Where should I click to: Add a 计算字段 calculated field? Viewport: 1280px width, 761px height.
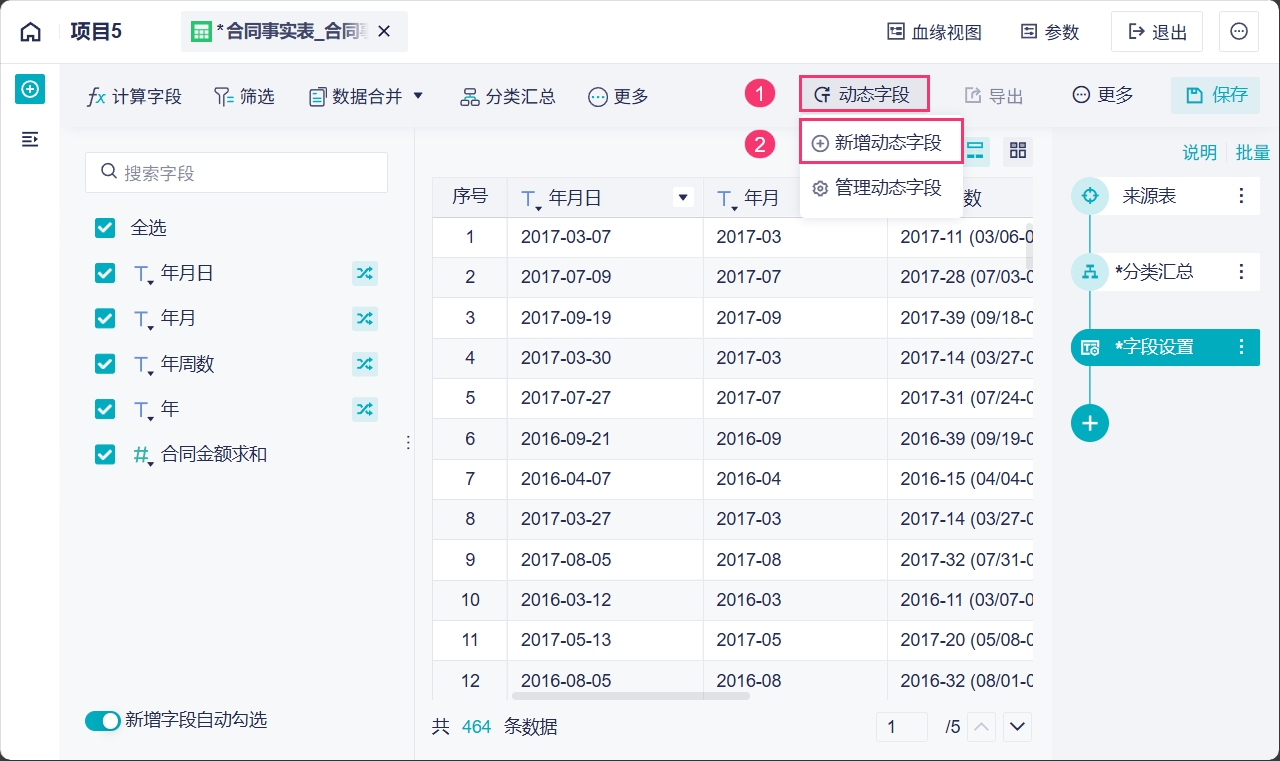[134, 96]
